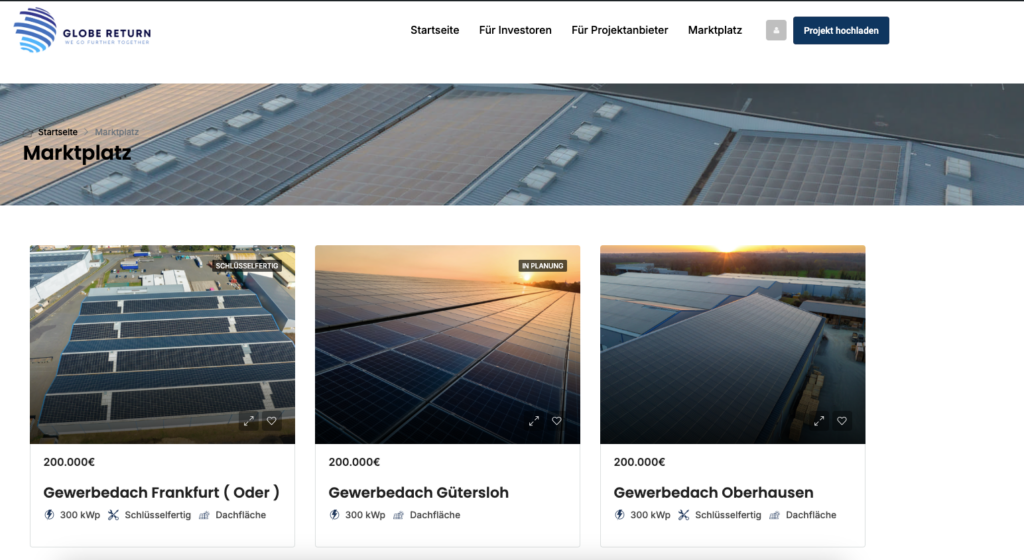
Task: Click the power icon on the Gütersloh card
Action: point(334,514)
